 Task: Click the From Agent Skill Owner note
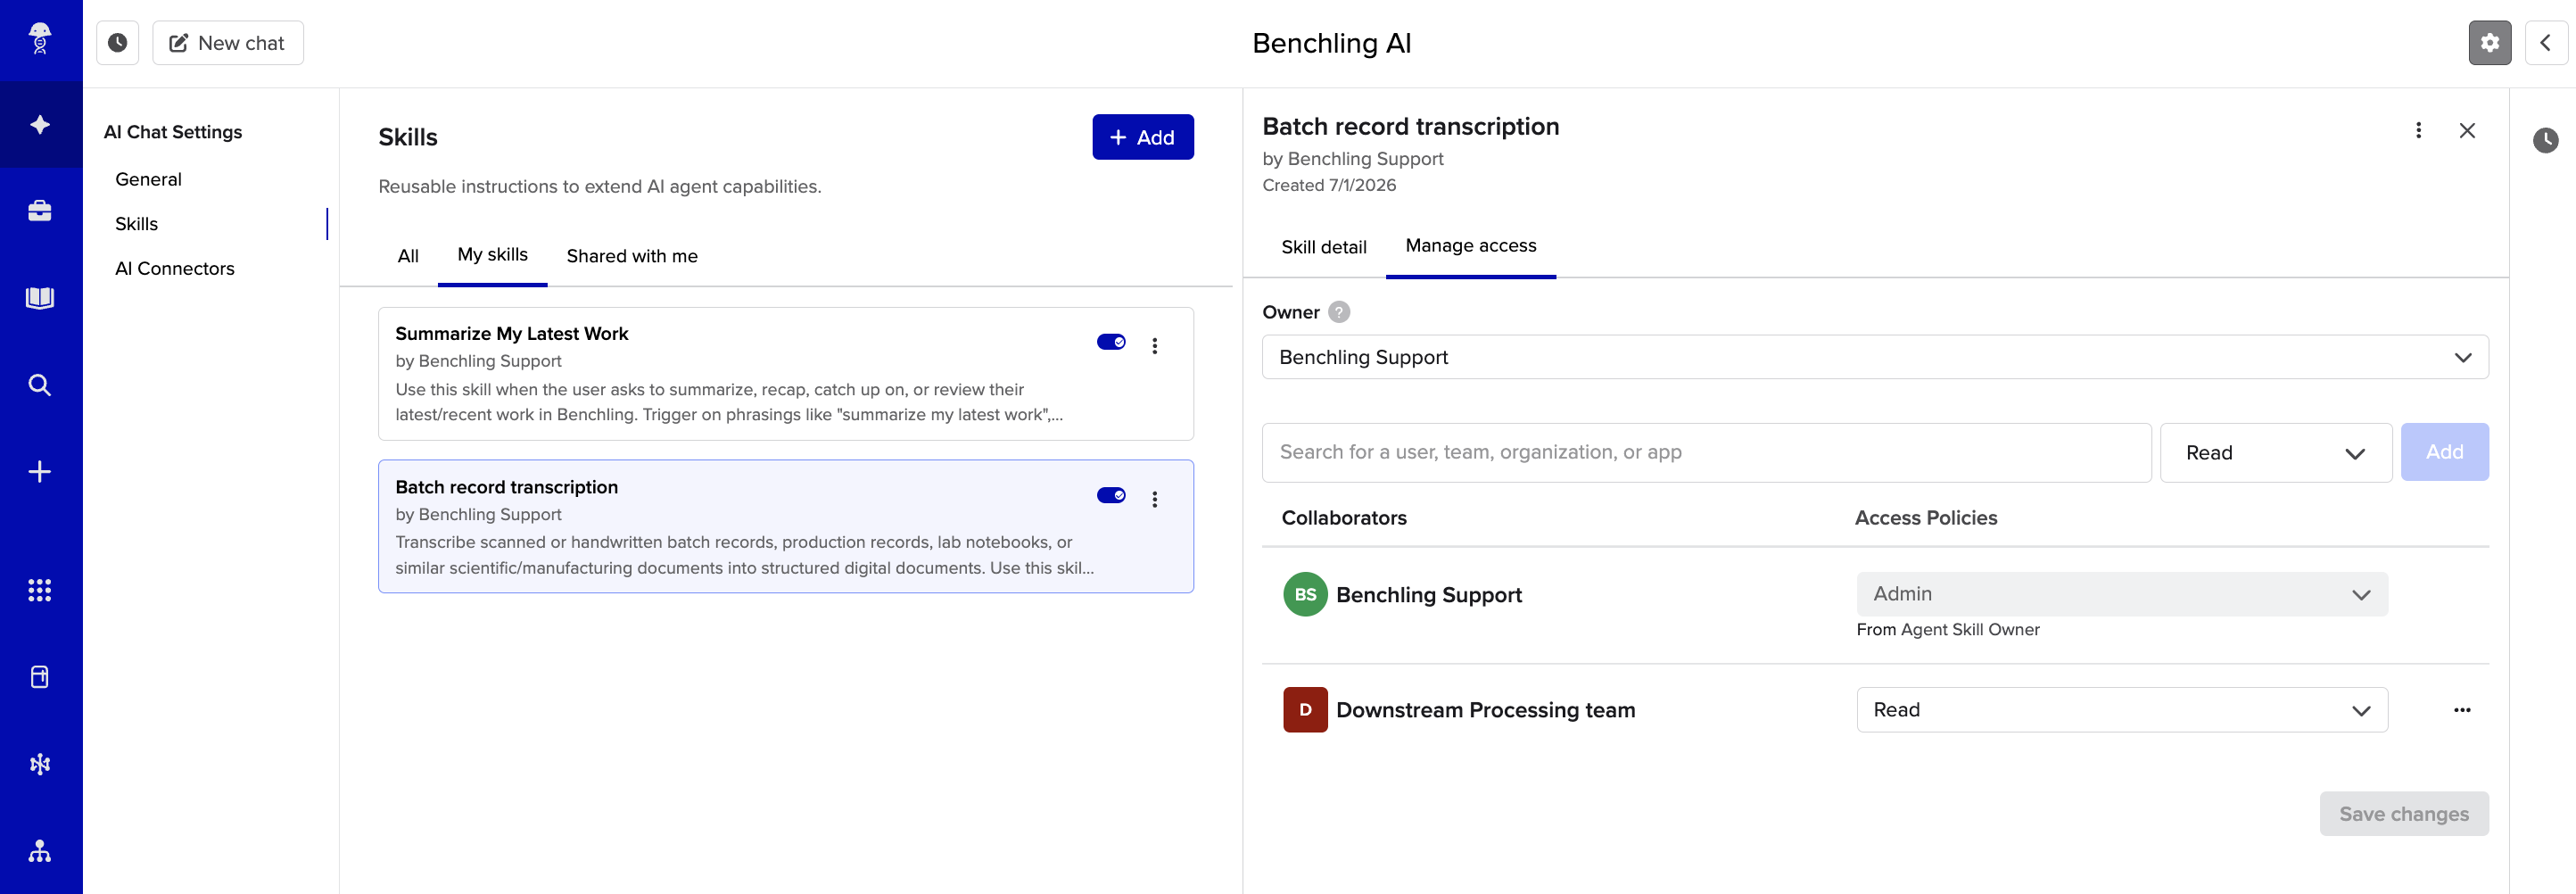click(1947, 630)
